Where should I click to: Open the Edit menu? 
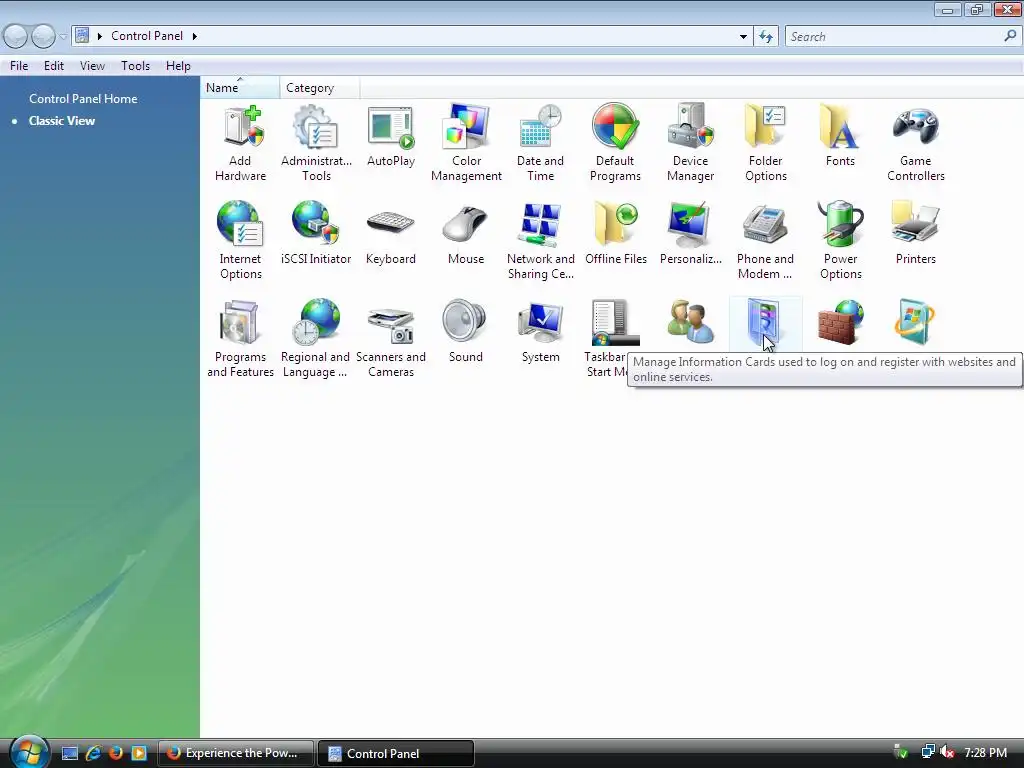[54, 66]
